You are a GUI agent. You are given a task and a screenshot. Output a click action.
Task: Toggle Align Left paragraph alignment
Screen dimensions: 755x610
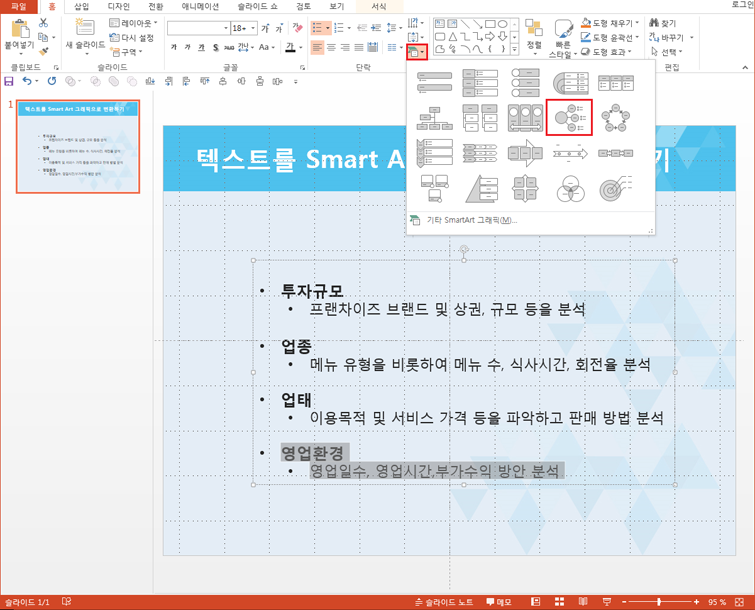click(317, 47)
